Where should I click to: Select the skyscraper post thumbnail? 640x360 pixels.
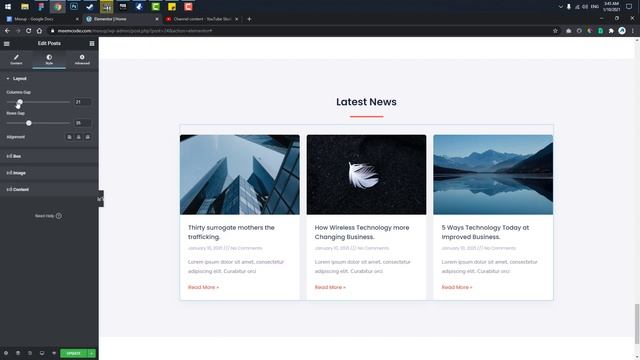pyautogui.click(x=240, y=175)
